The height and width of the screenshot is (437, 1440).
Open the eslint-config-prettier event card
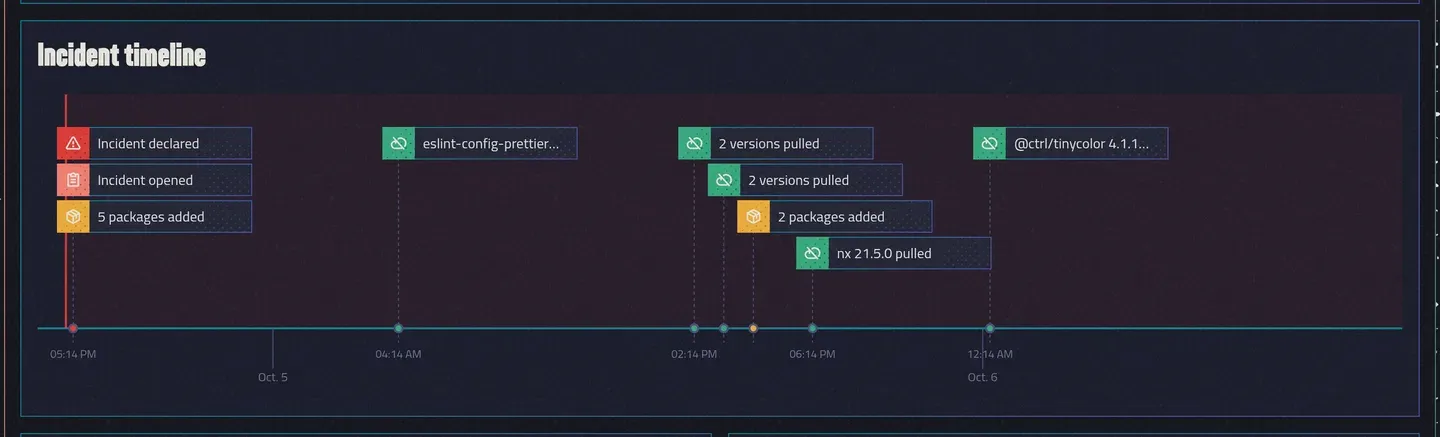(479, 143)
